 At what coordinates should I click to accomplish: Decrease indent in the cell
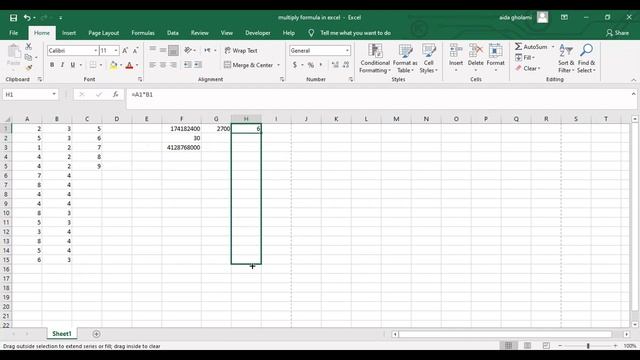pyautogui.click(x=188, y=65)
